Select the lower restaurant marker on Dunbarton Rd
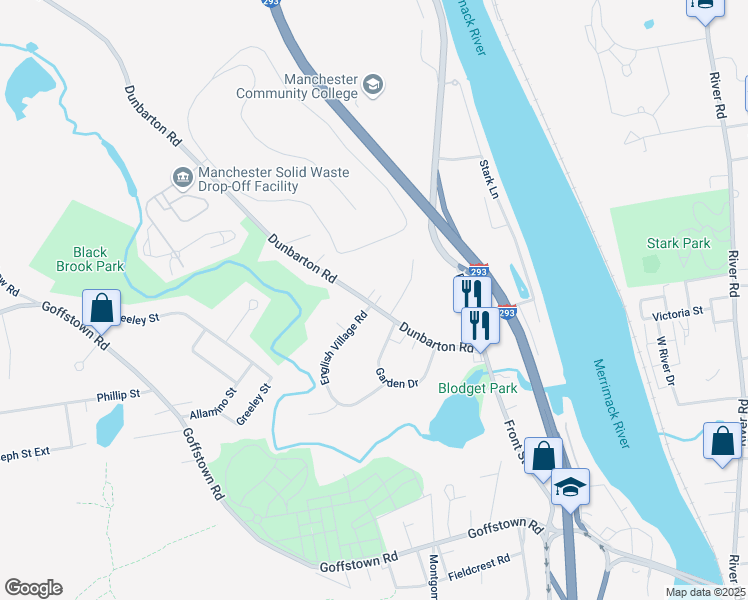The height and width of the screenshot is (600, 748). (x=480, y=328)
